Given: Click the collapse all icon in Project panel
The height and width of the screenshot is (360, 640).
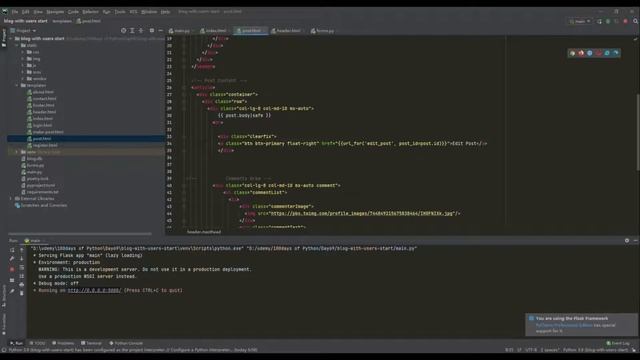Looking at the screenshot, I should [141, 31].
